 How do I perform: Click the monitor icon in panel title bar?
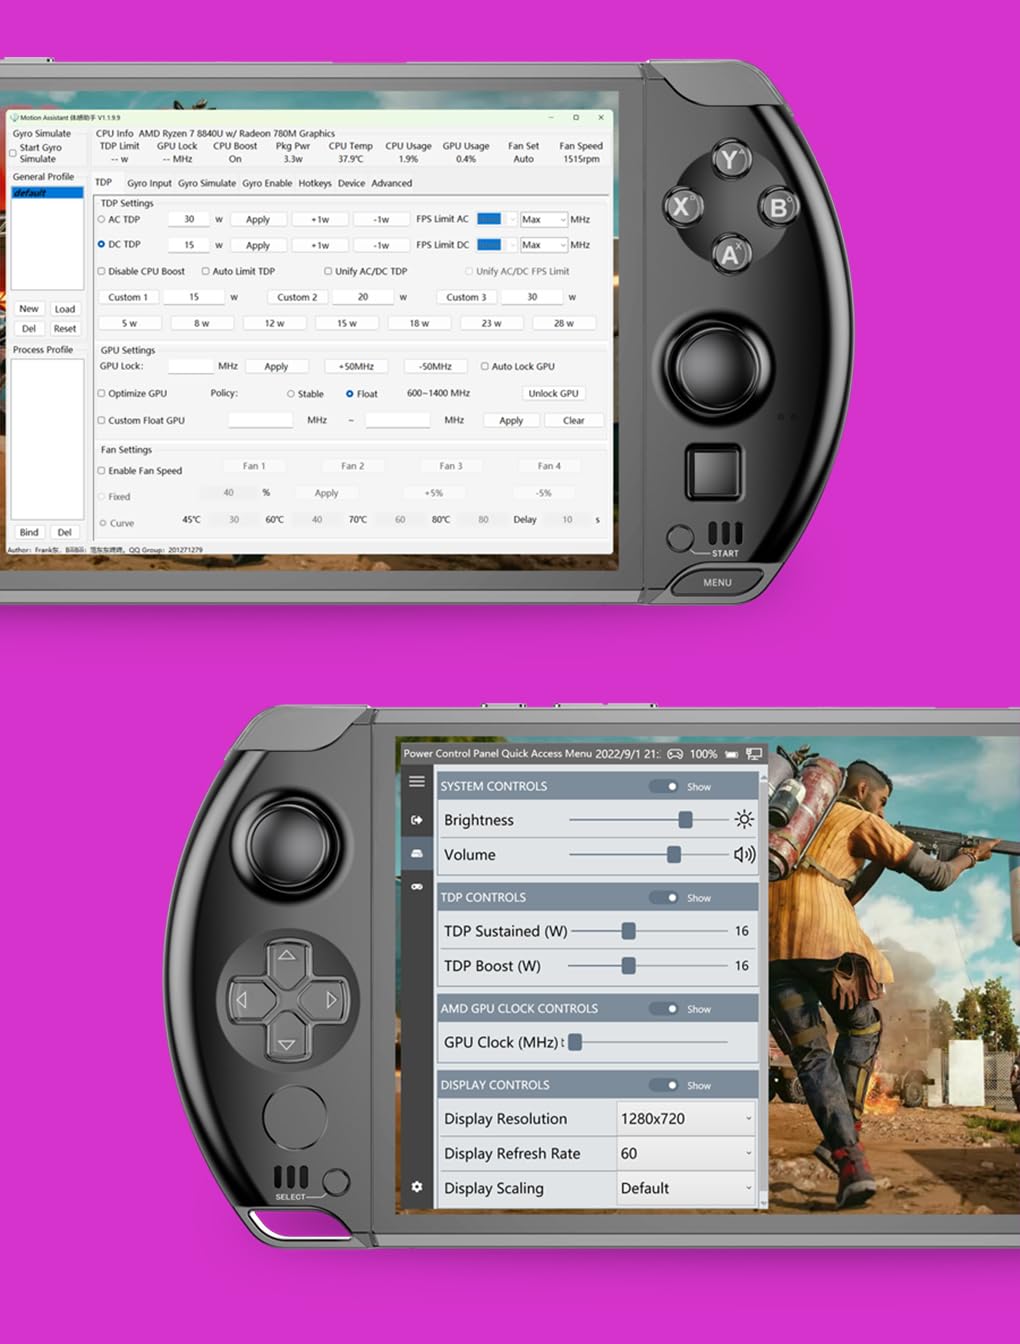pos(754,754)
